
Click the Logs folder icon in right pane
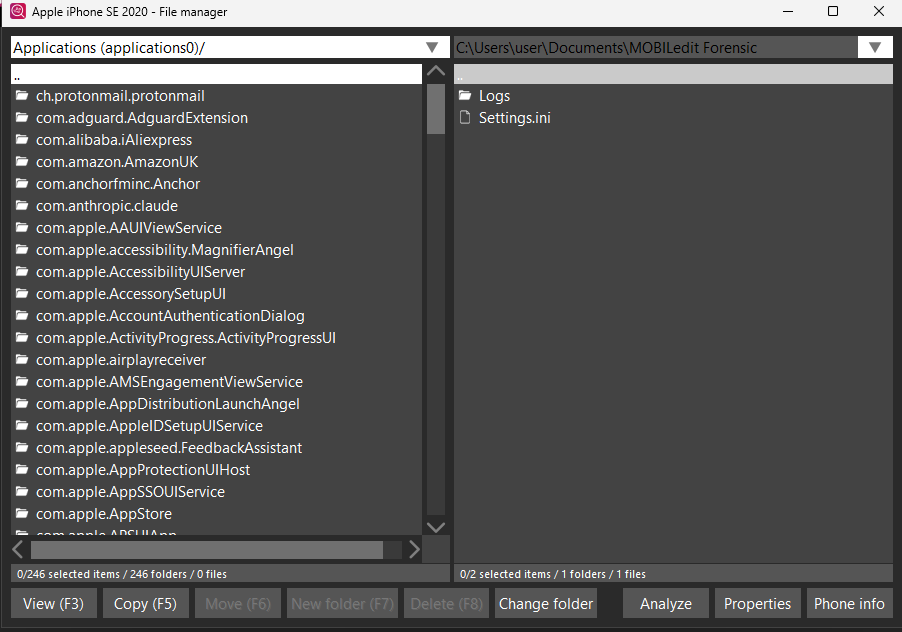pos(465,95)
